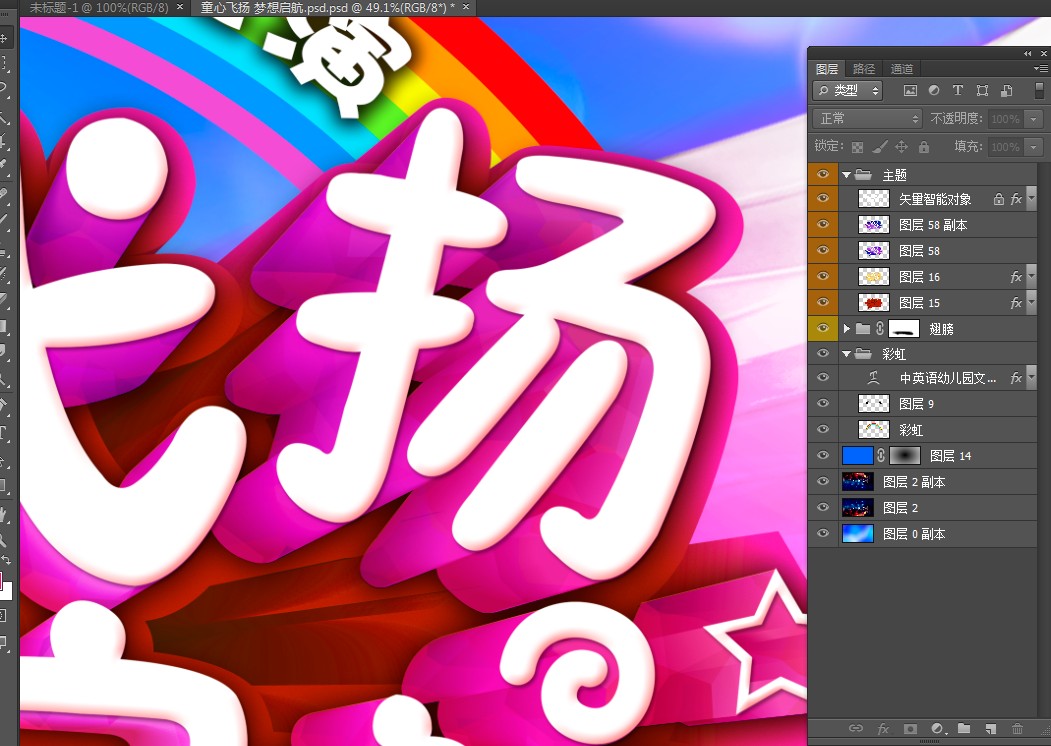
Task: Add a layer mask from panel bottom
Action: 910,729
